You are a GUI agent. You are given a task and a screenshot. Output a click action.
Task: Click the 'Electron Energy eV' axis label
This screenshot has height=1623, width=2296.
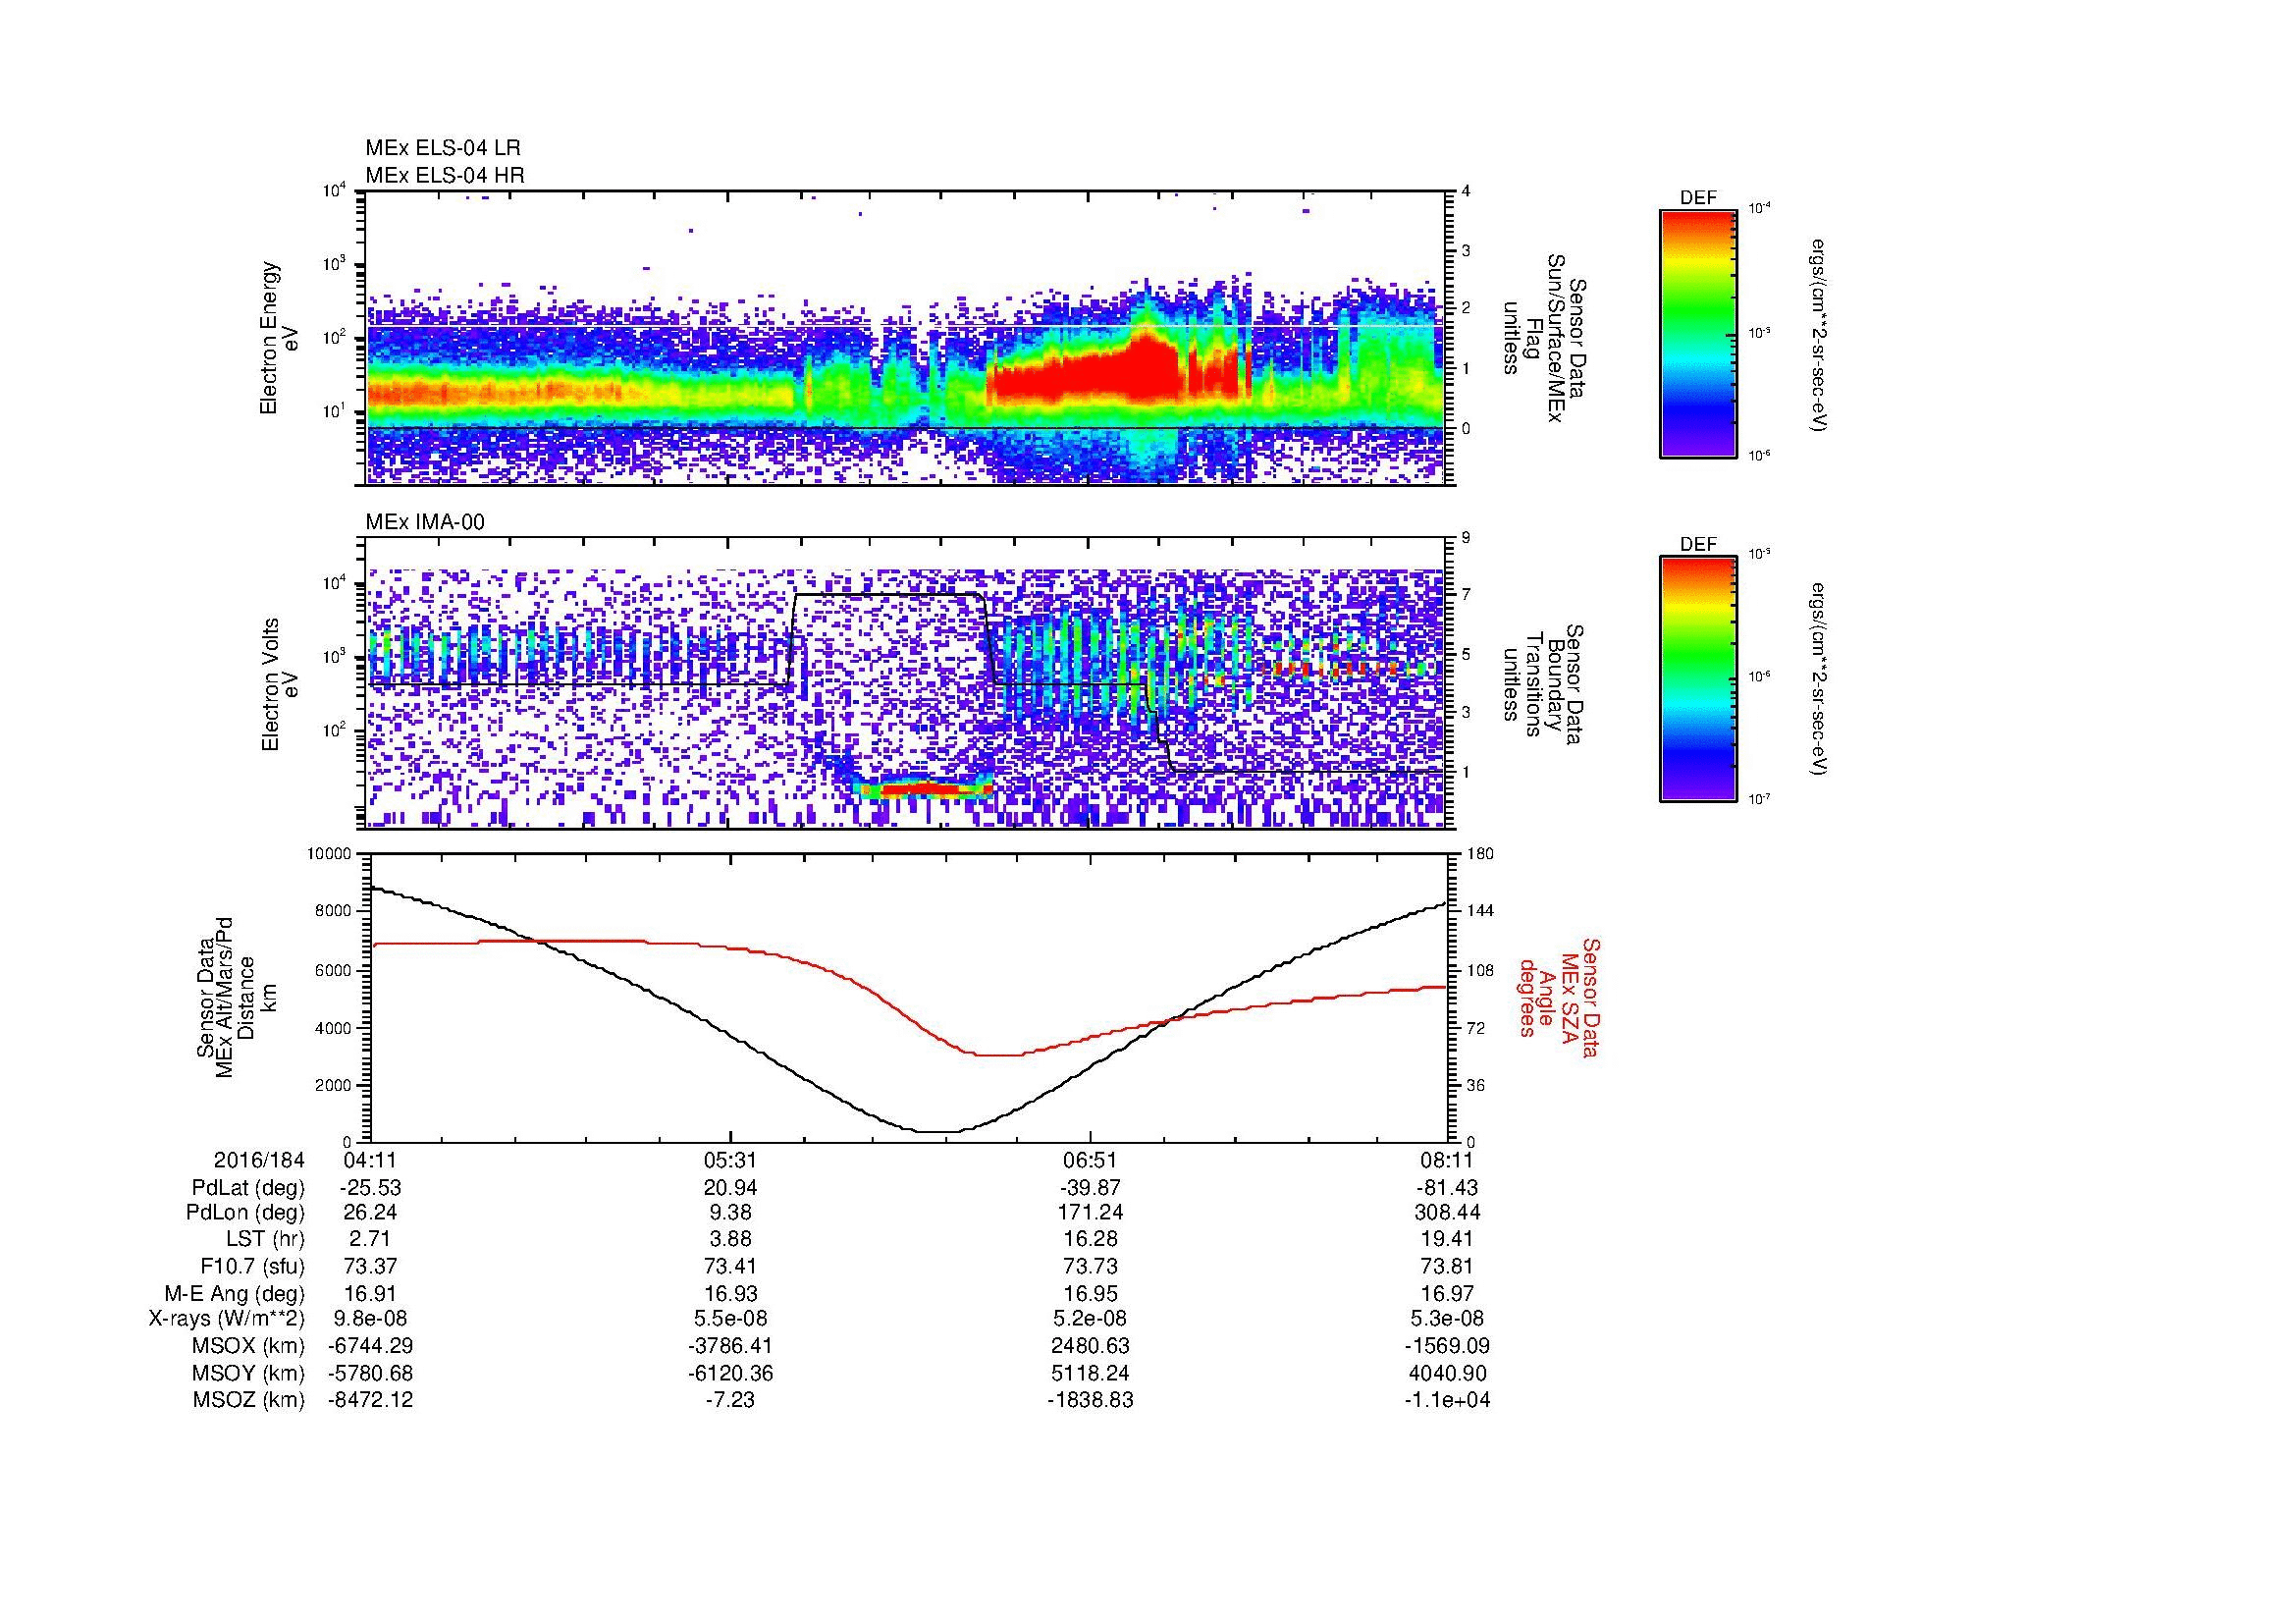[279, 338]
